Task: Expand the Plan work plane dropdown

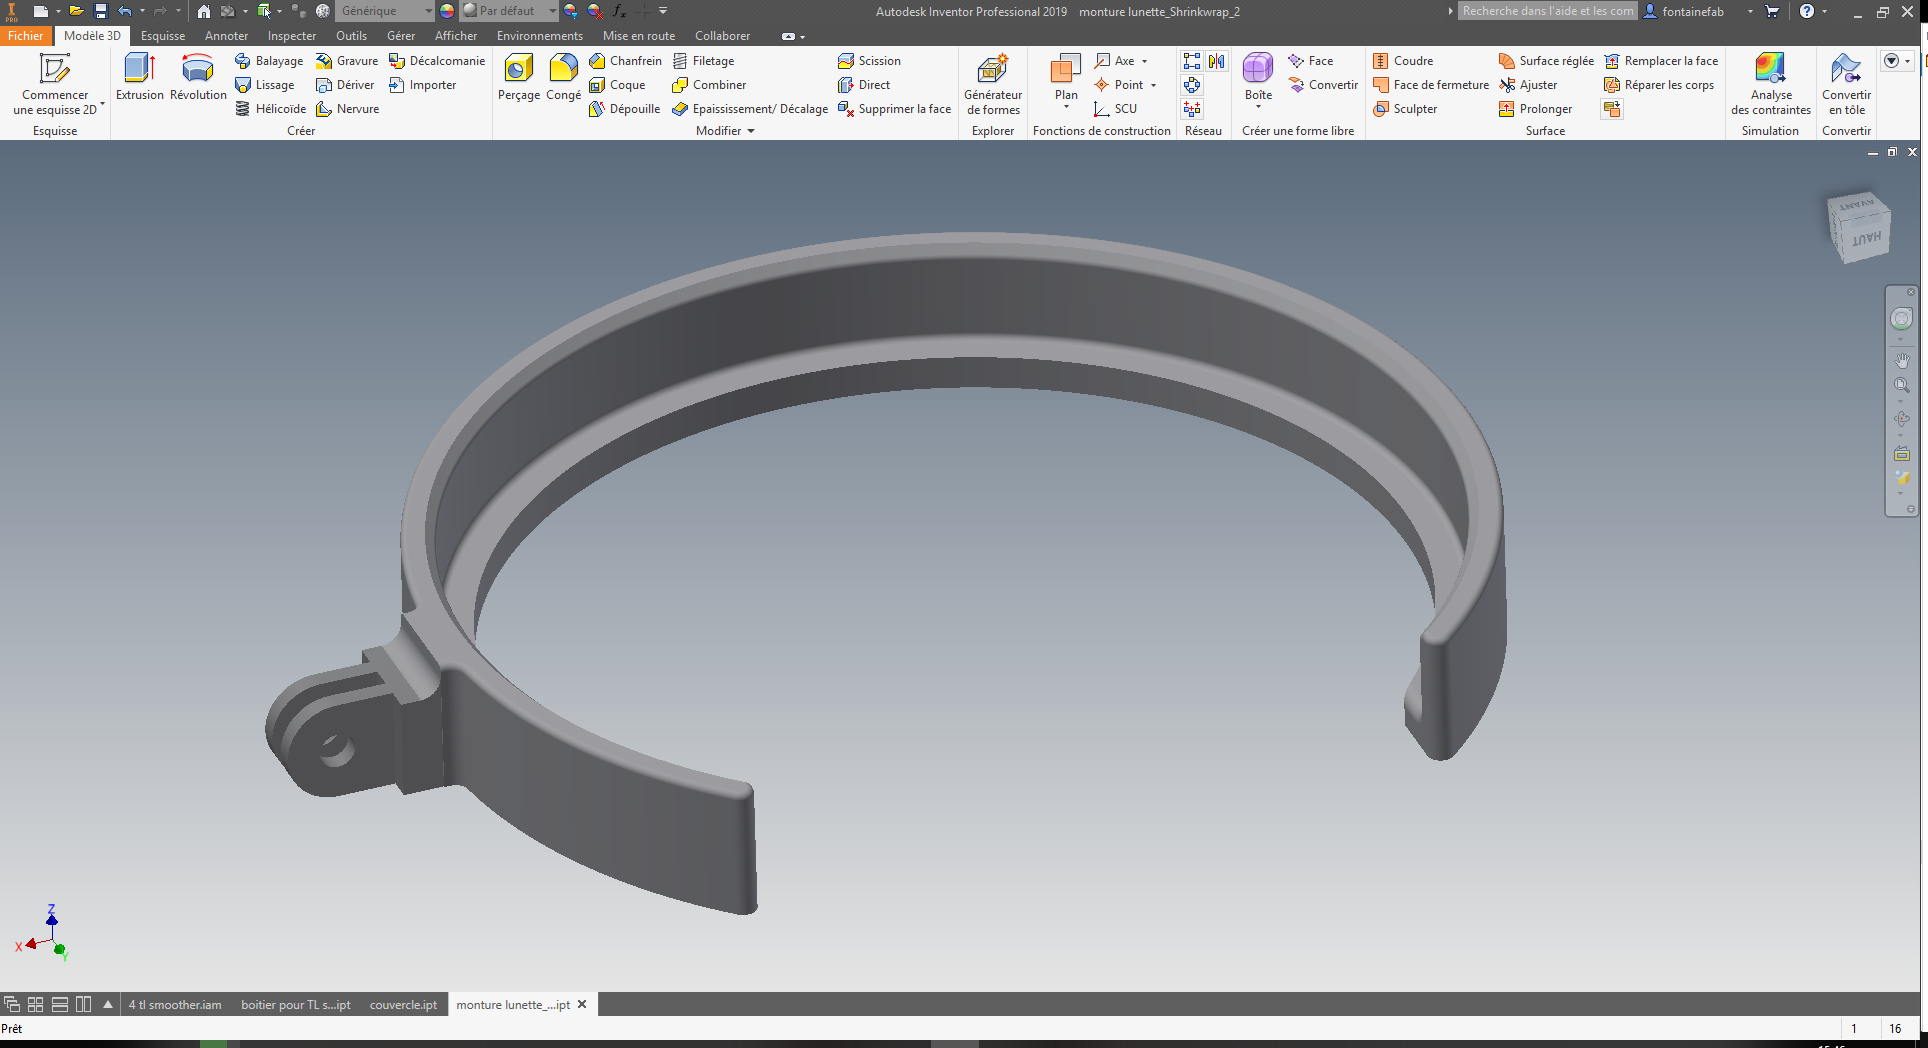Action: (x=1066, y=106)
